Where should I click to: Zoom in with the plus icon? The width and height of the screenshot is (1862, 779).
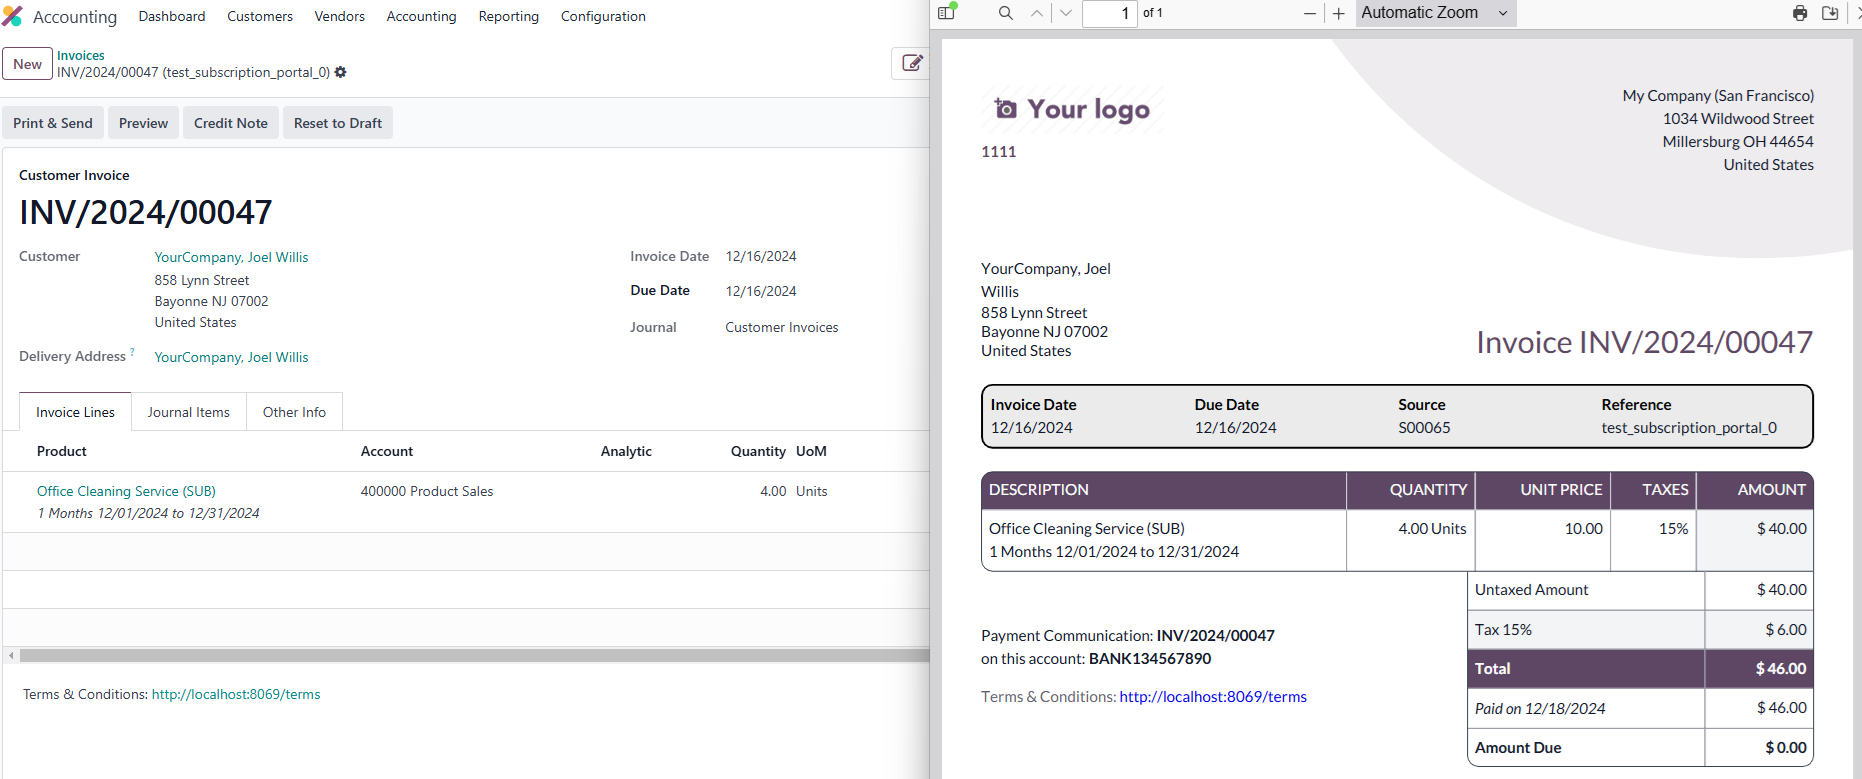click(x=1339, y=13)
